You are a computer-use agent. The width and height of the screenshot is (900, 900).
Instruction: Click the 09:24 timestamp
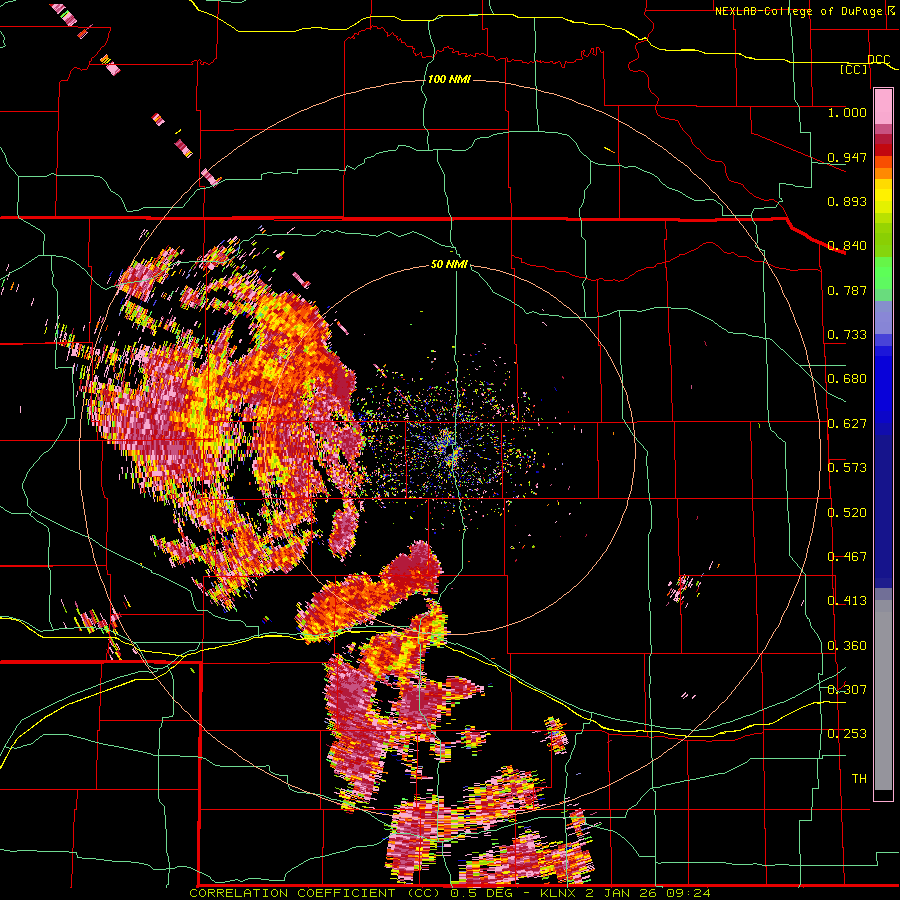click(x=688, y=893)
